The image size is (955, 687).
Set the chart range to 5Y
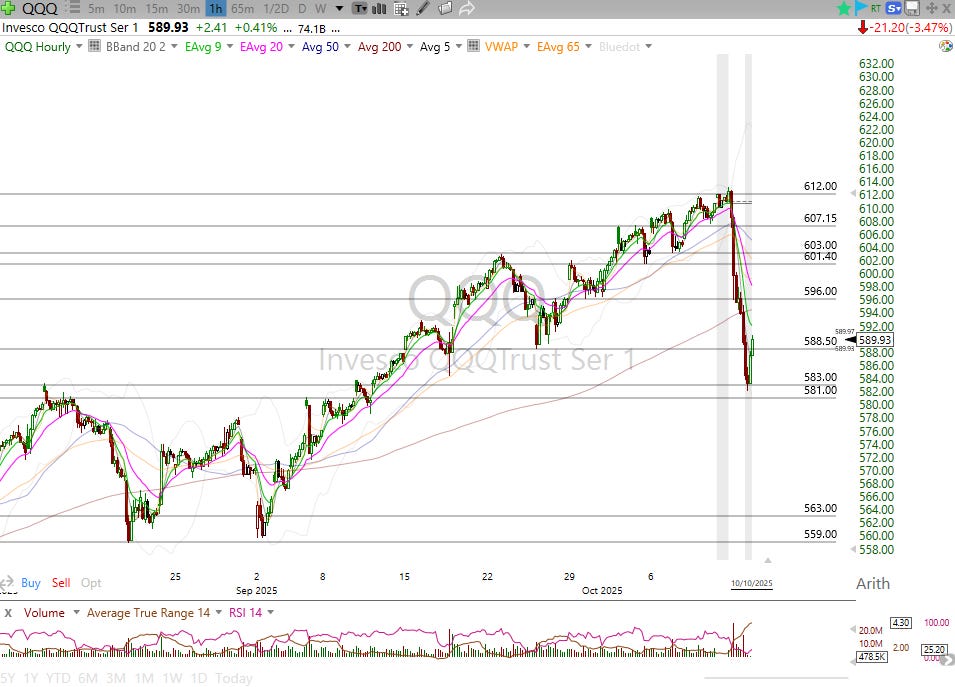[7, 678]
